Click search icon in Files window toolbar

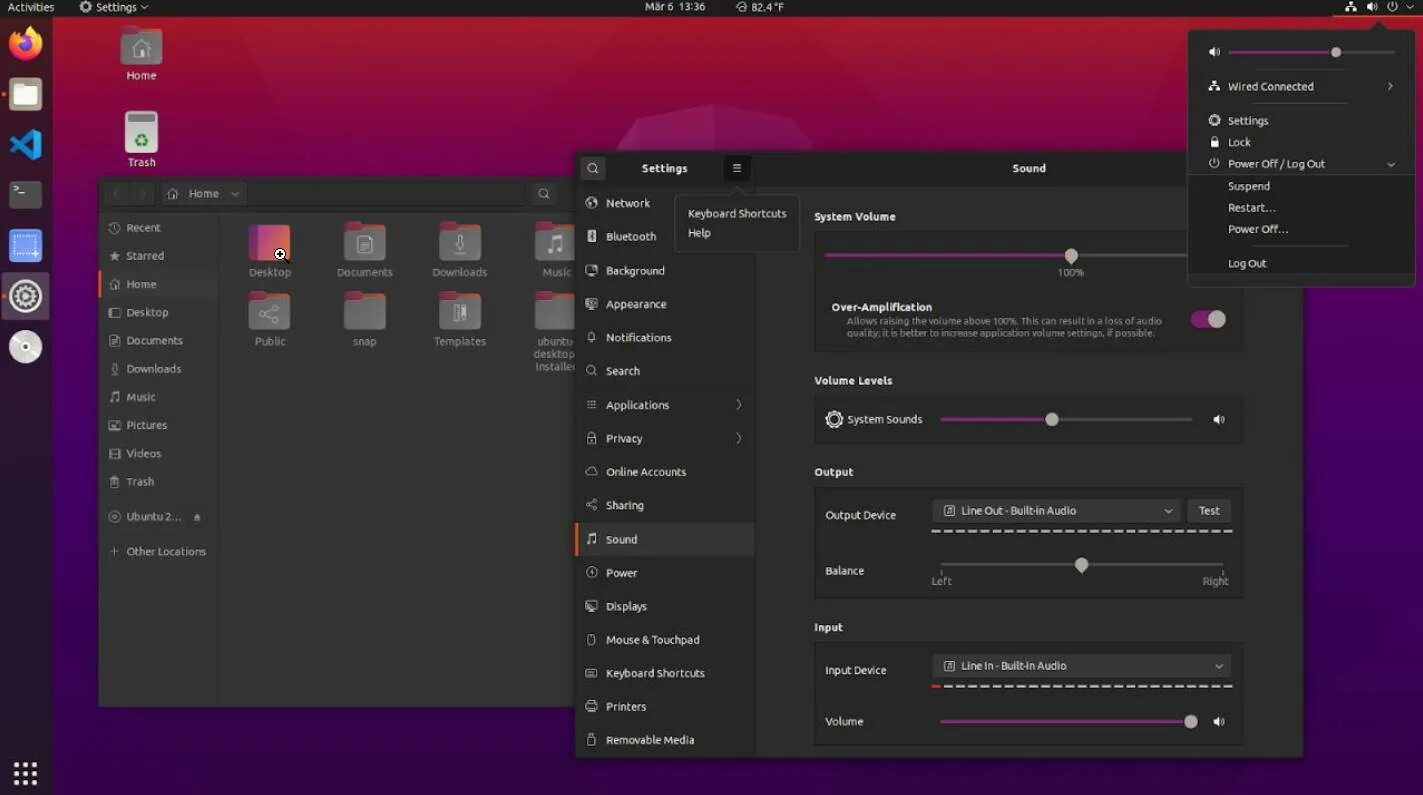coord(543,194)
